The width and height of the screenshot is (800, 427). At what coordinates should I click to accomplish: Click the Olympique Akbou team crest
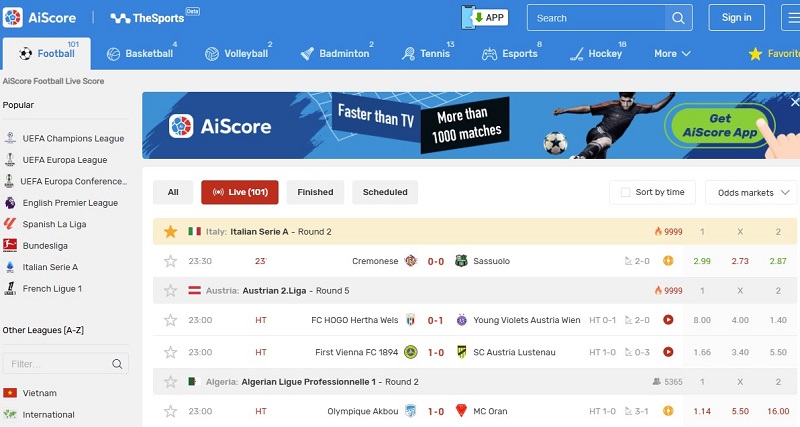411,411
